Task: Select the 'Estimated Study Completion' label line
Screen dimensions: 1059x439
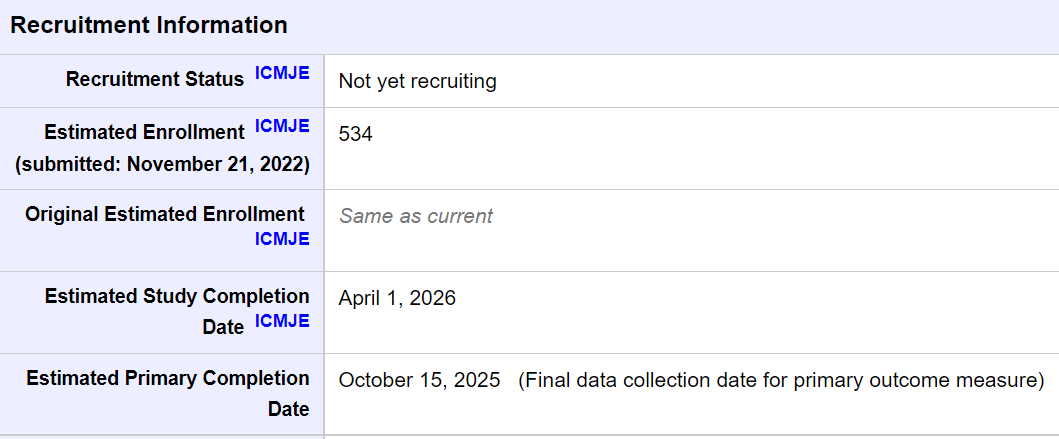Action: click(x=177, y=296)
